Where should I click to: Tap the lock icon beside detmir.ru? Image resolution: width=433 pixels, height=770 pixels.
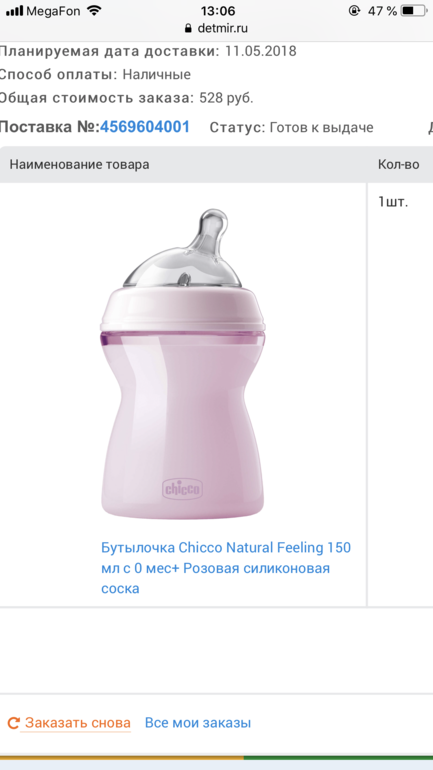(188, 28)
